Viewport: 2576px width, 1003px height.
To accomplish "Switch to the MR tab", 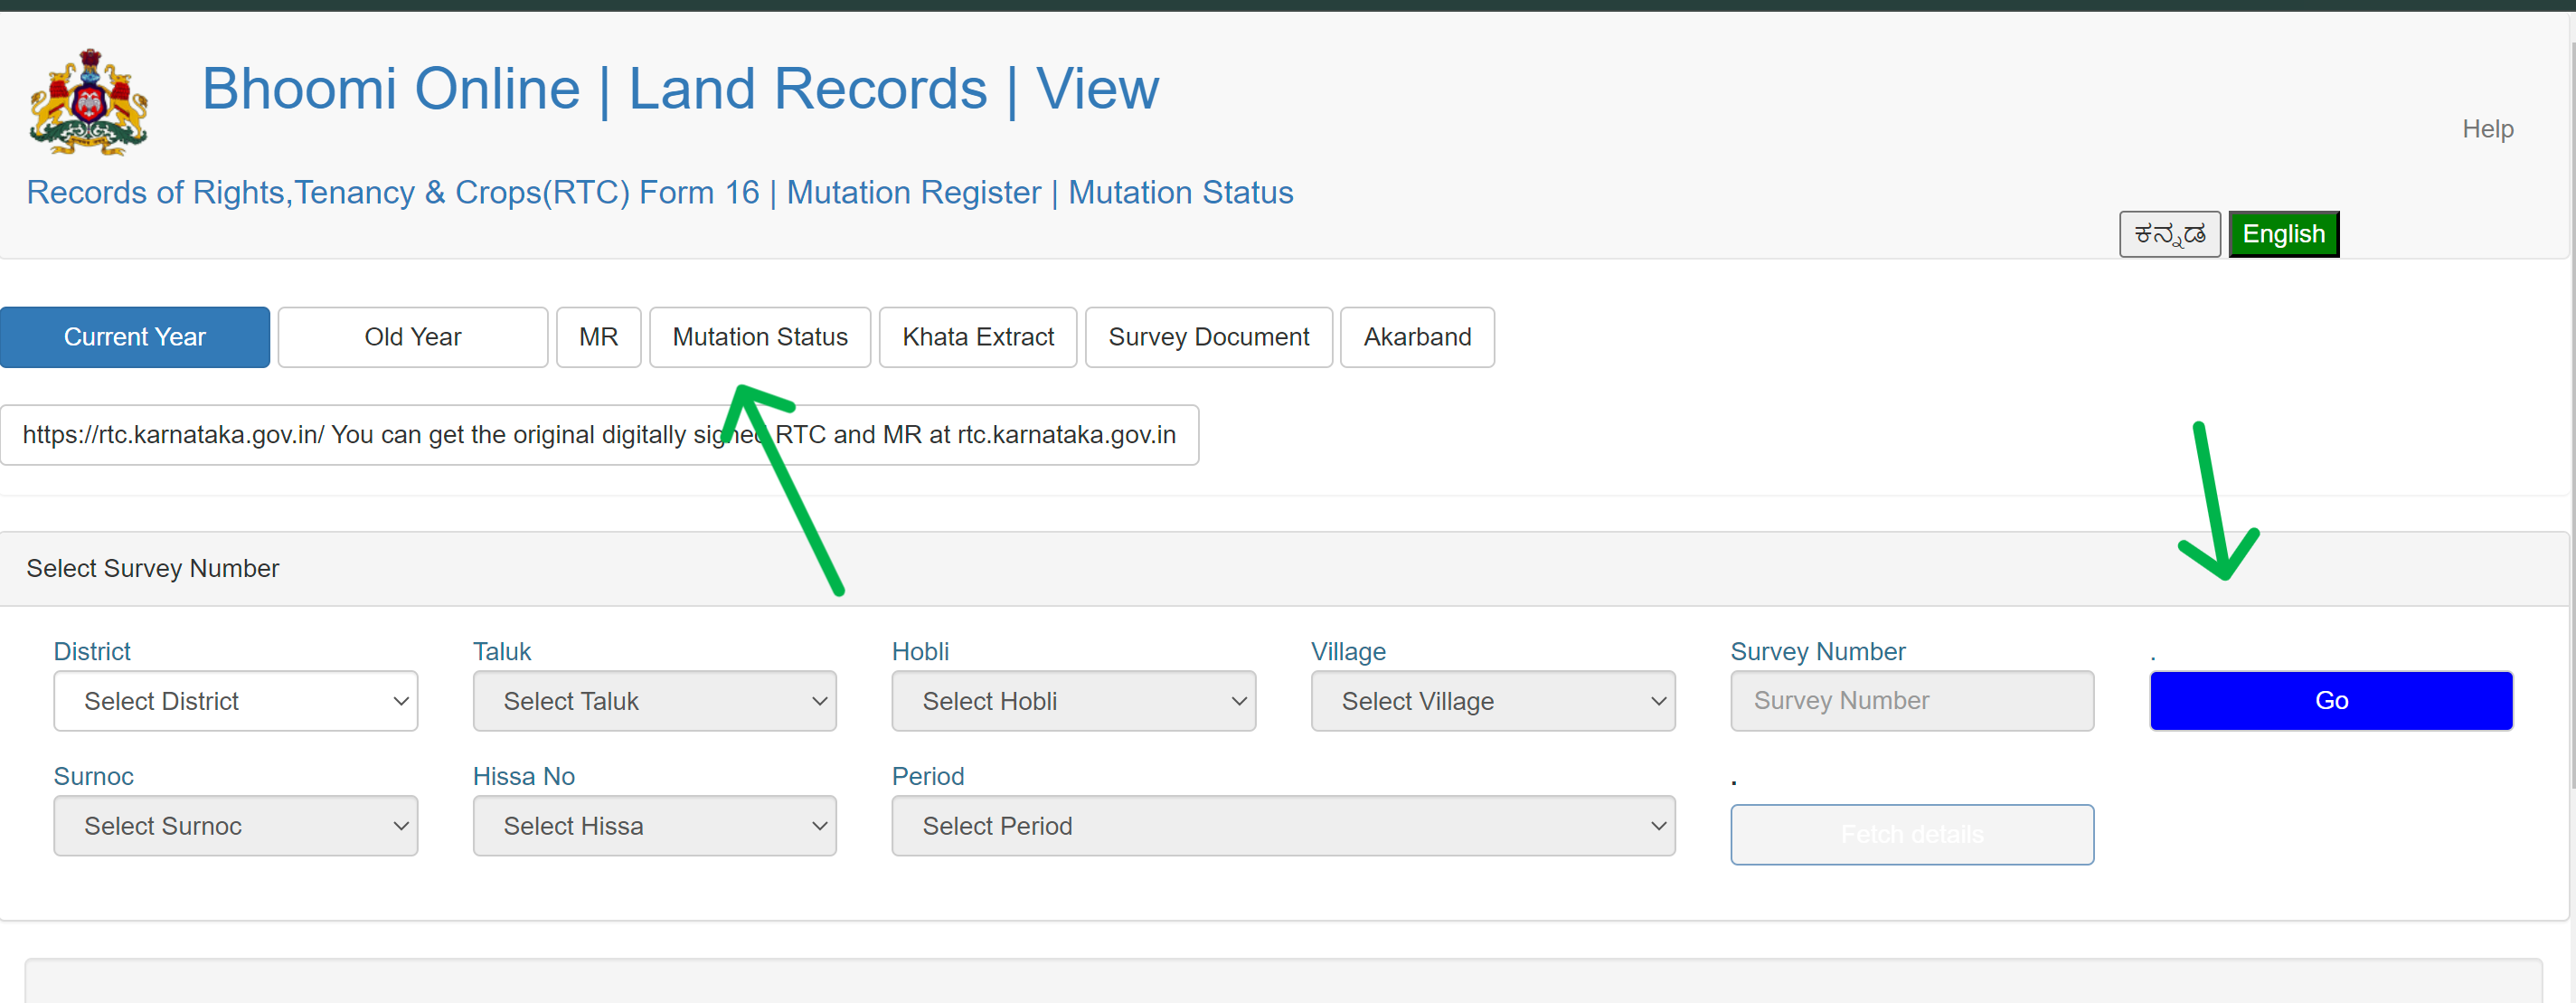I will [x=598, y=337].
